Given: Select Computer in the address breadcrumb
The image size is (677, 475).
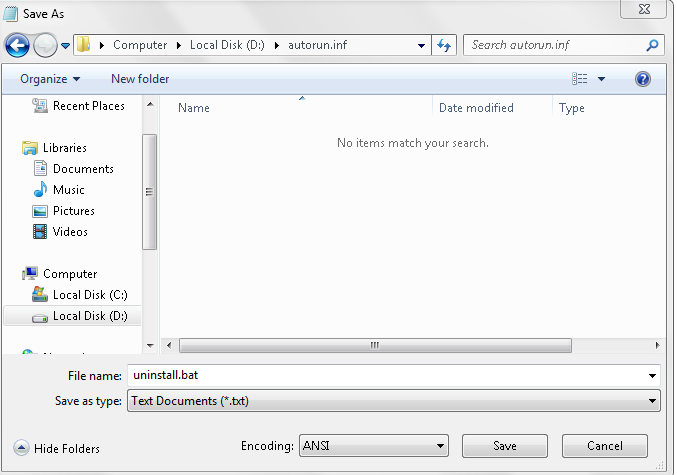Looking at the screenshot, I should pos(140,45).
